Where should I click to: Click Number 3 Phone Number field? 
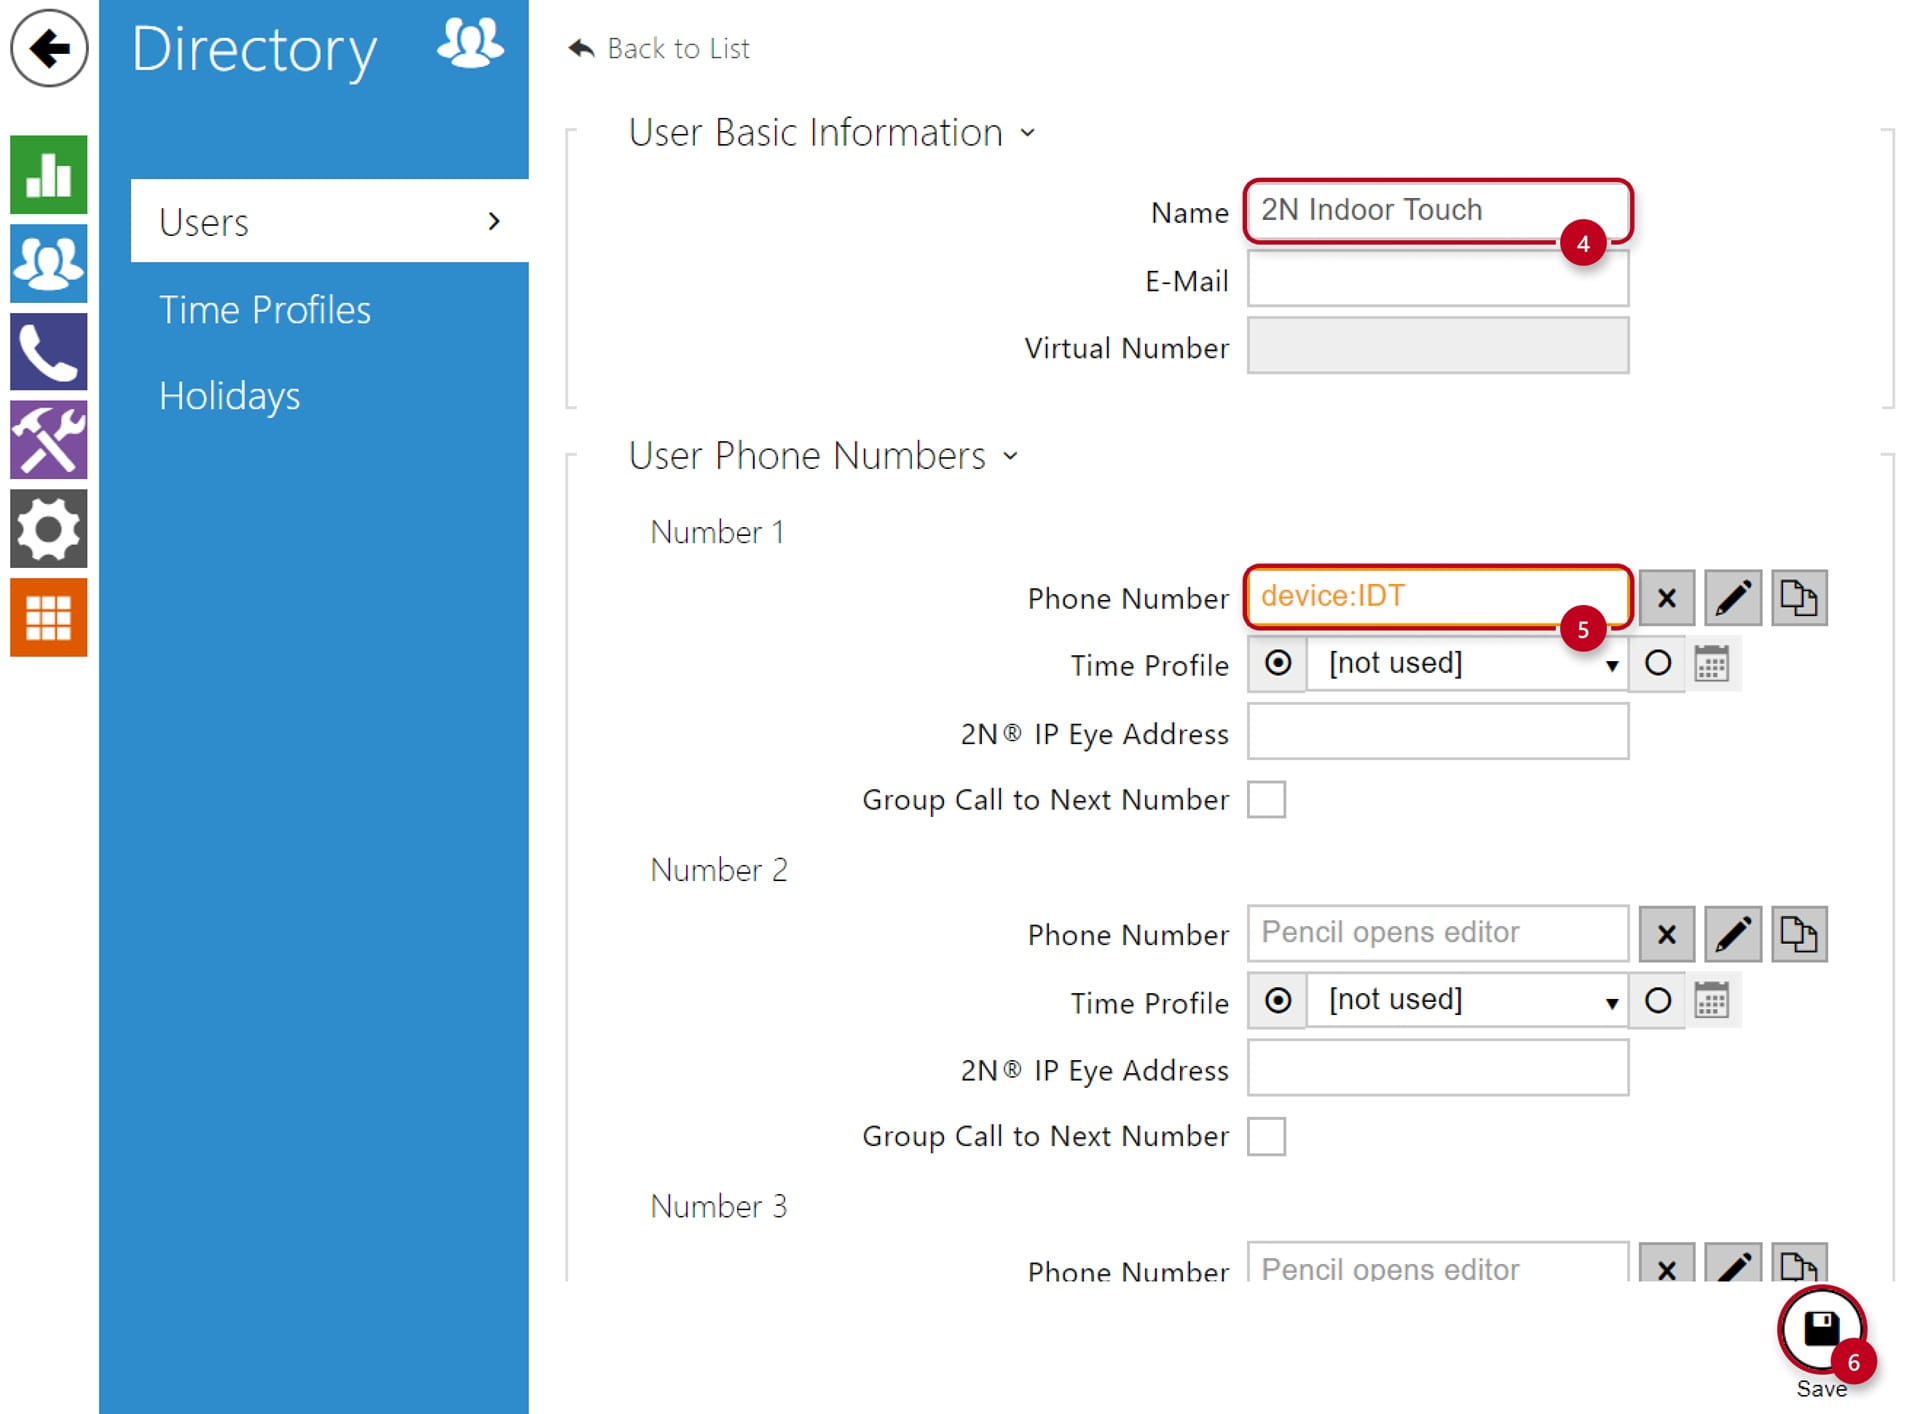1437,1262
